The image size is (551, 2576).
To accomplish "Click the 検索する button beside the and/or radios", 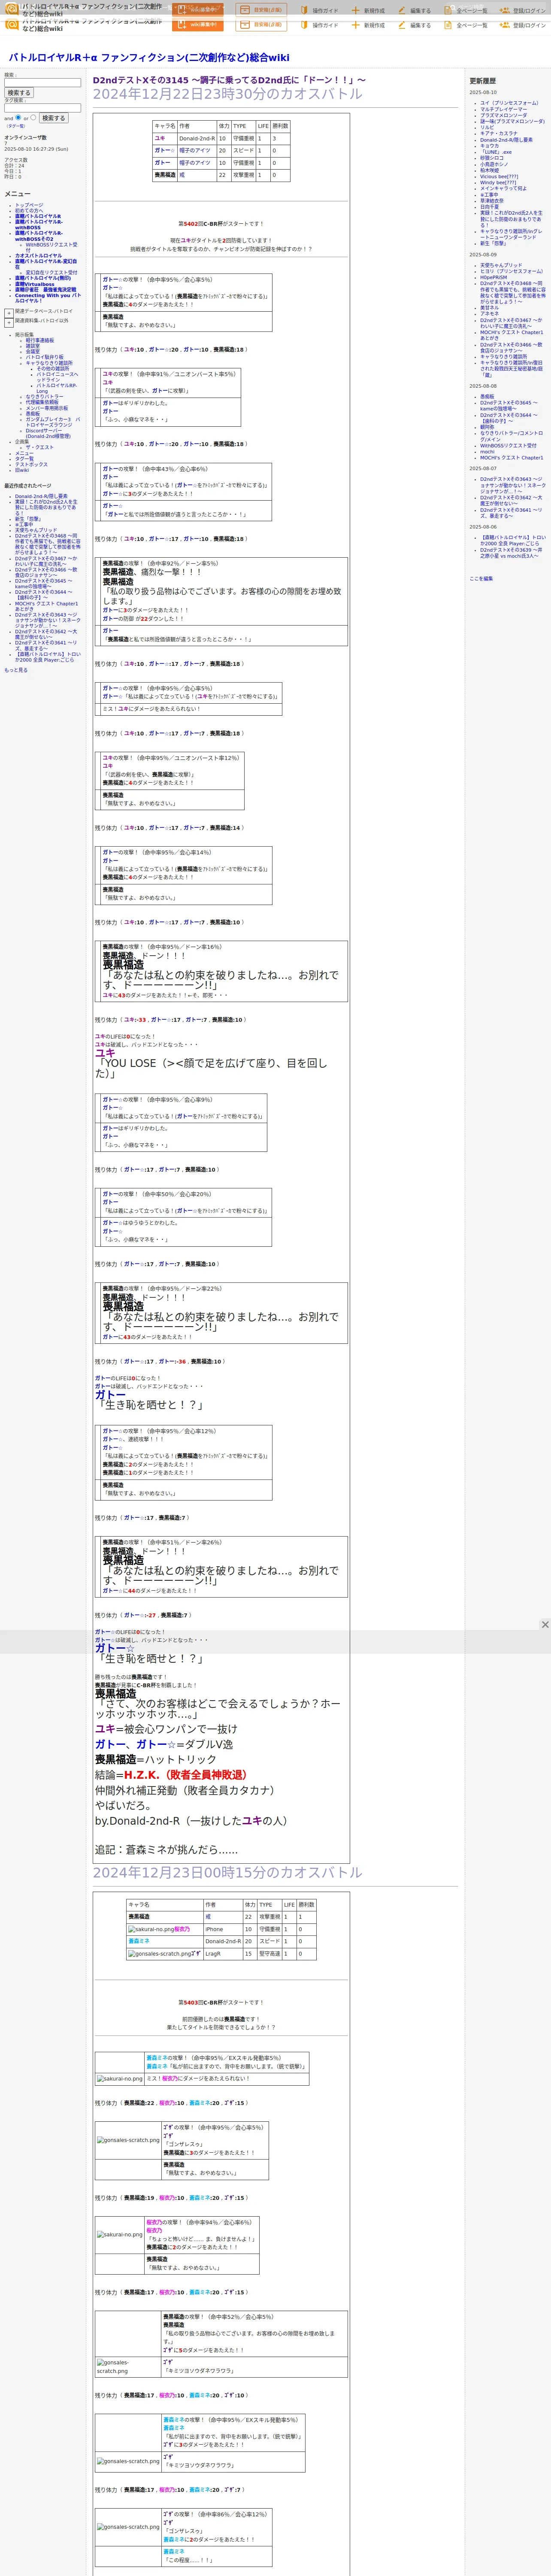I will coord(53,118).
